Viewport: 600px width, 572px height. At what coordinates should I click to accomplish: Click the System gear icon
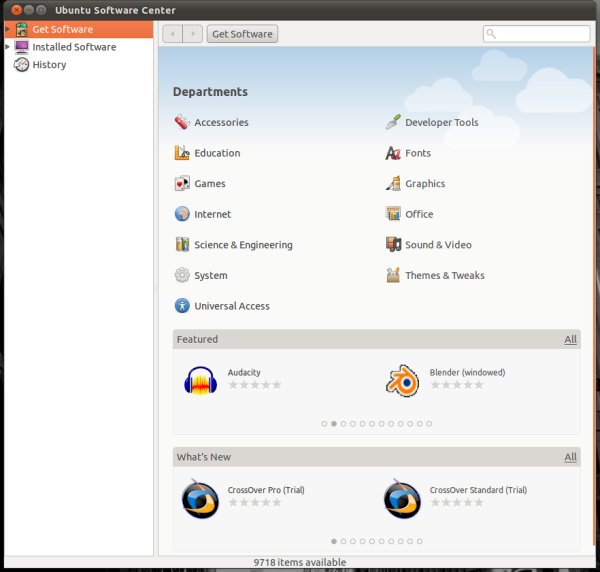(182, 275)
